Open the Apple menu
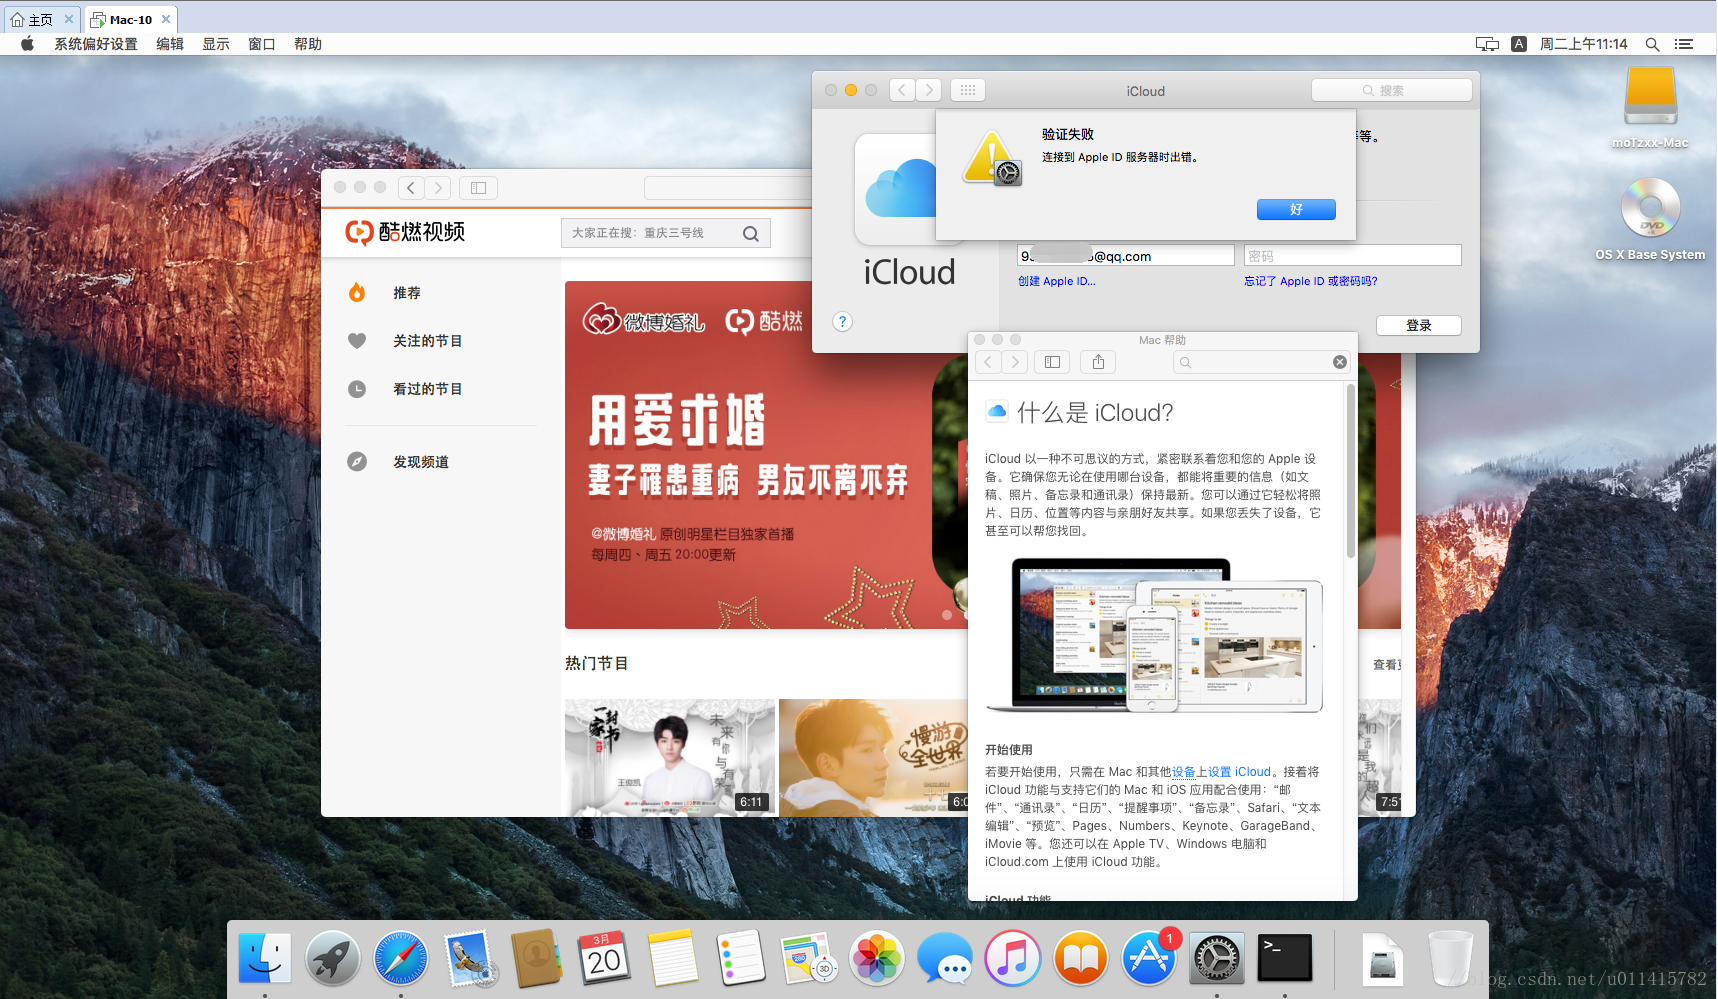Image resolution: width=1718 pixels, height=999 pixels. (27, 44)
